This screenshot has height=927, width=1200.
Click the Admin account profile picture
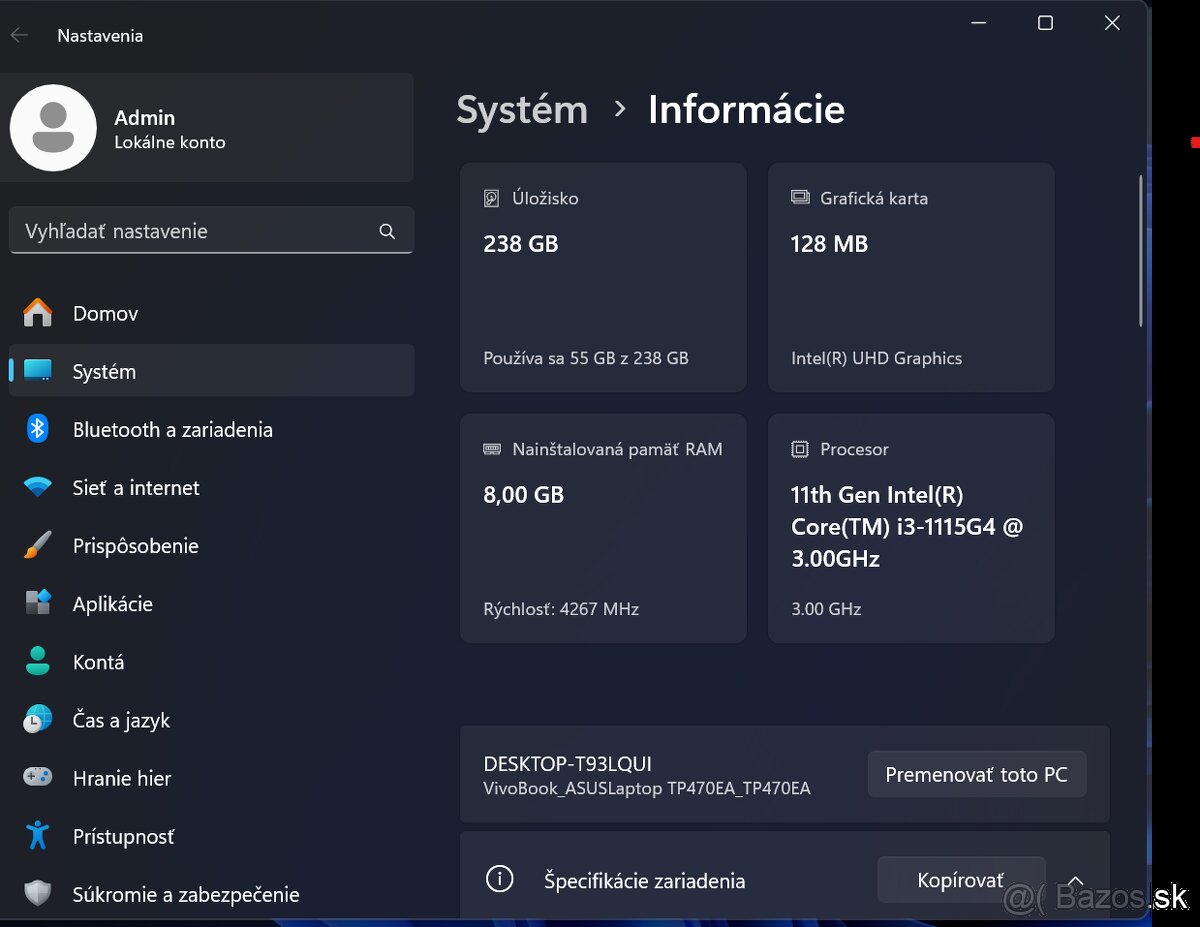click(53, 127)
